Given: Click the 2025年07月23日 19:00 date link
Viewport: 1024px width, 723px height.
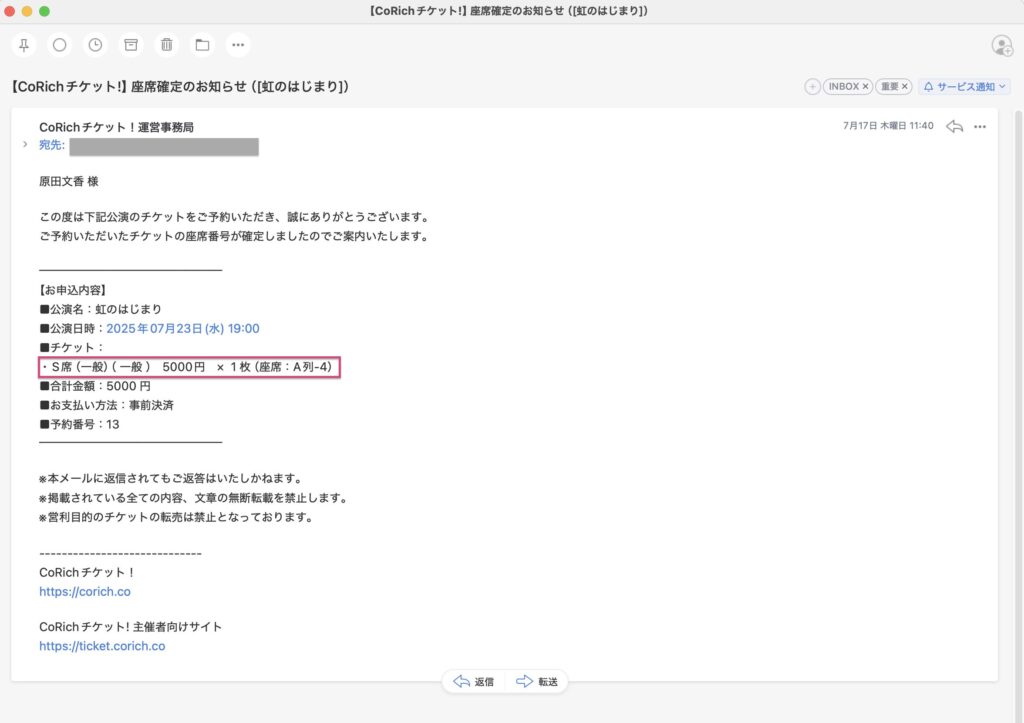Looking at the screenshot, I should [x=183, y=328].
